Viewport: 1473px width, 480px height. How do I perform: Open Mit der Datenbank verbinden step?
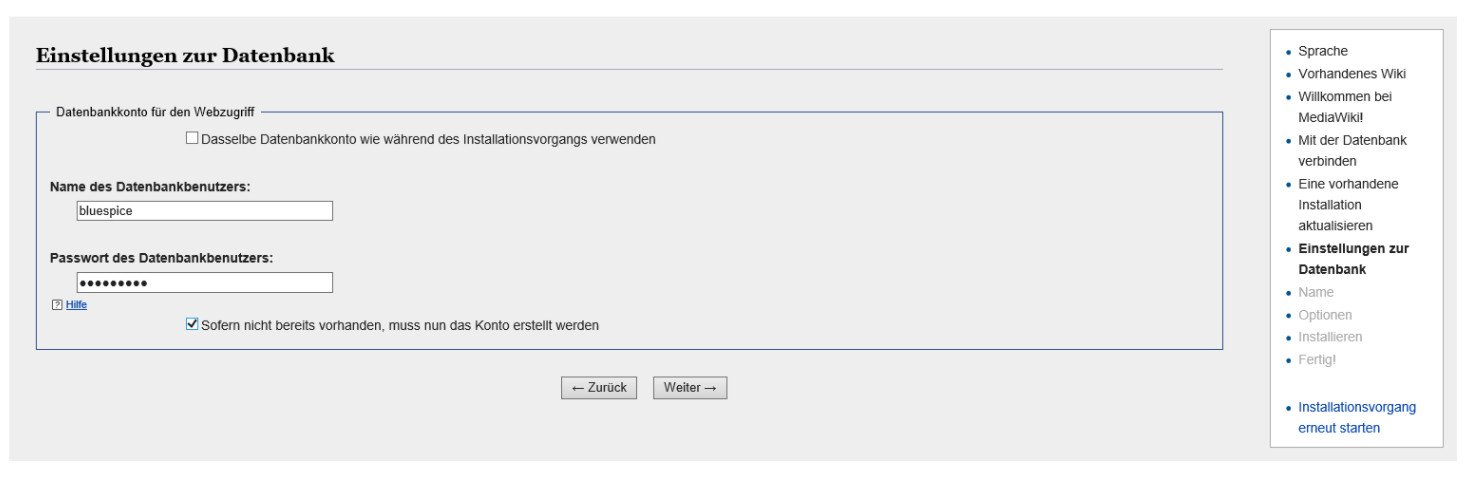click(x=1352, y=150)
